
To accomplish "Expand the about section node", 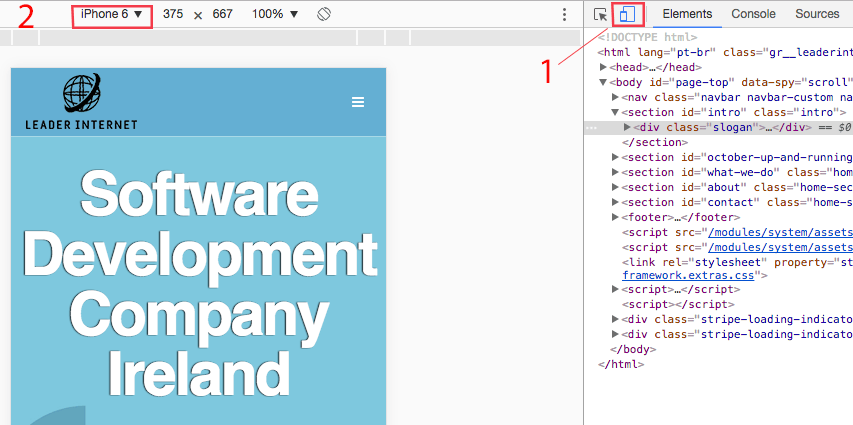I will [x=615, y=187].
